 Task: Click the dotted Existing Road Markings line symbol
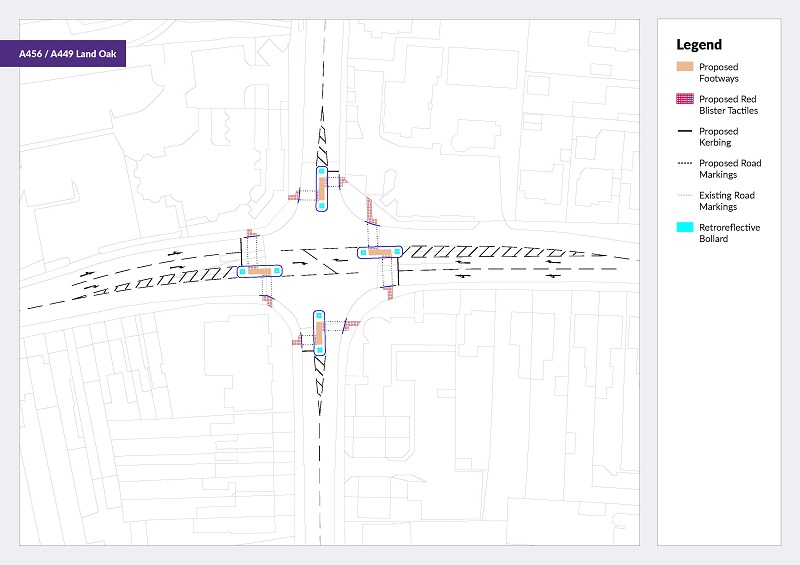(685, 195)
